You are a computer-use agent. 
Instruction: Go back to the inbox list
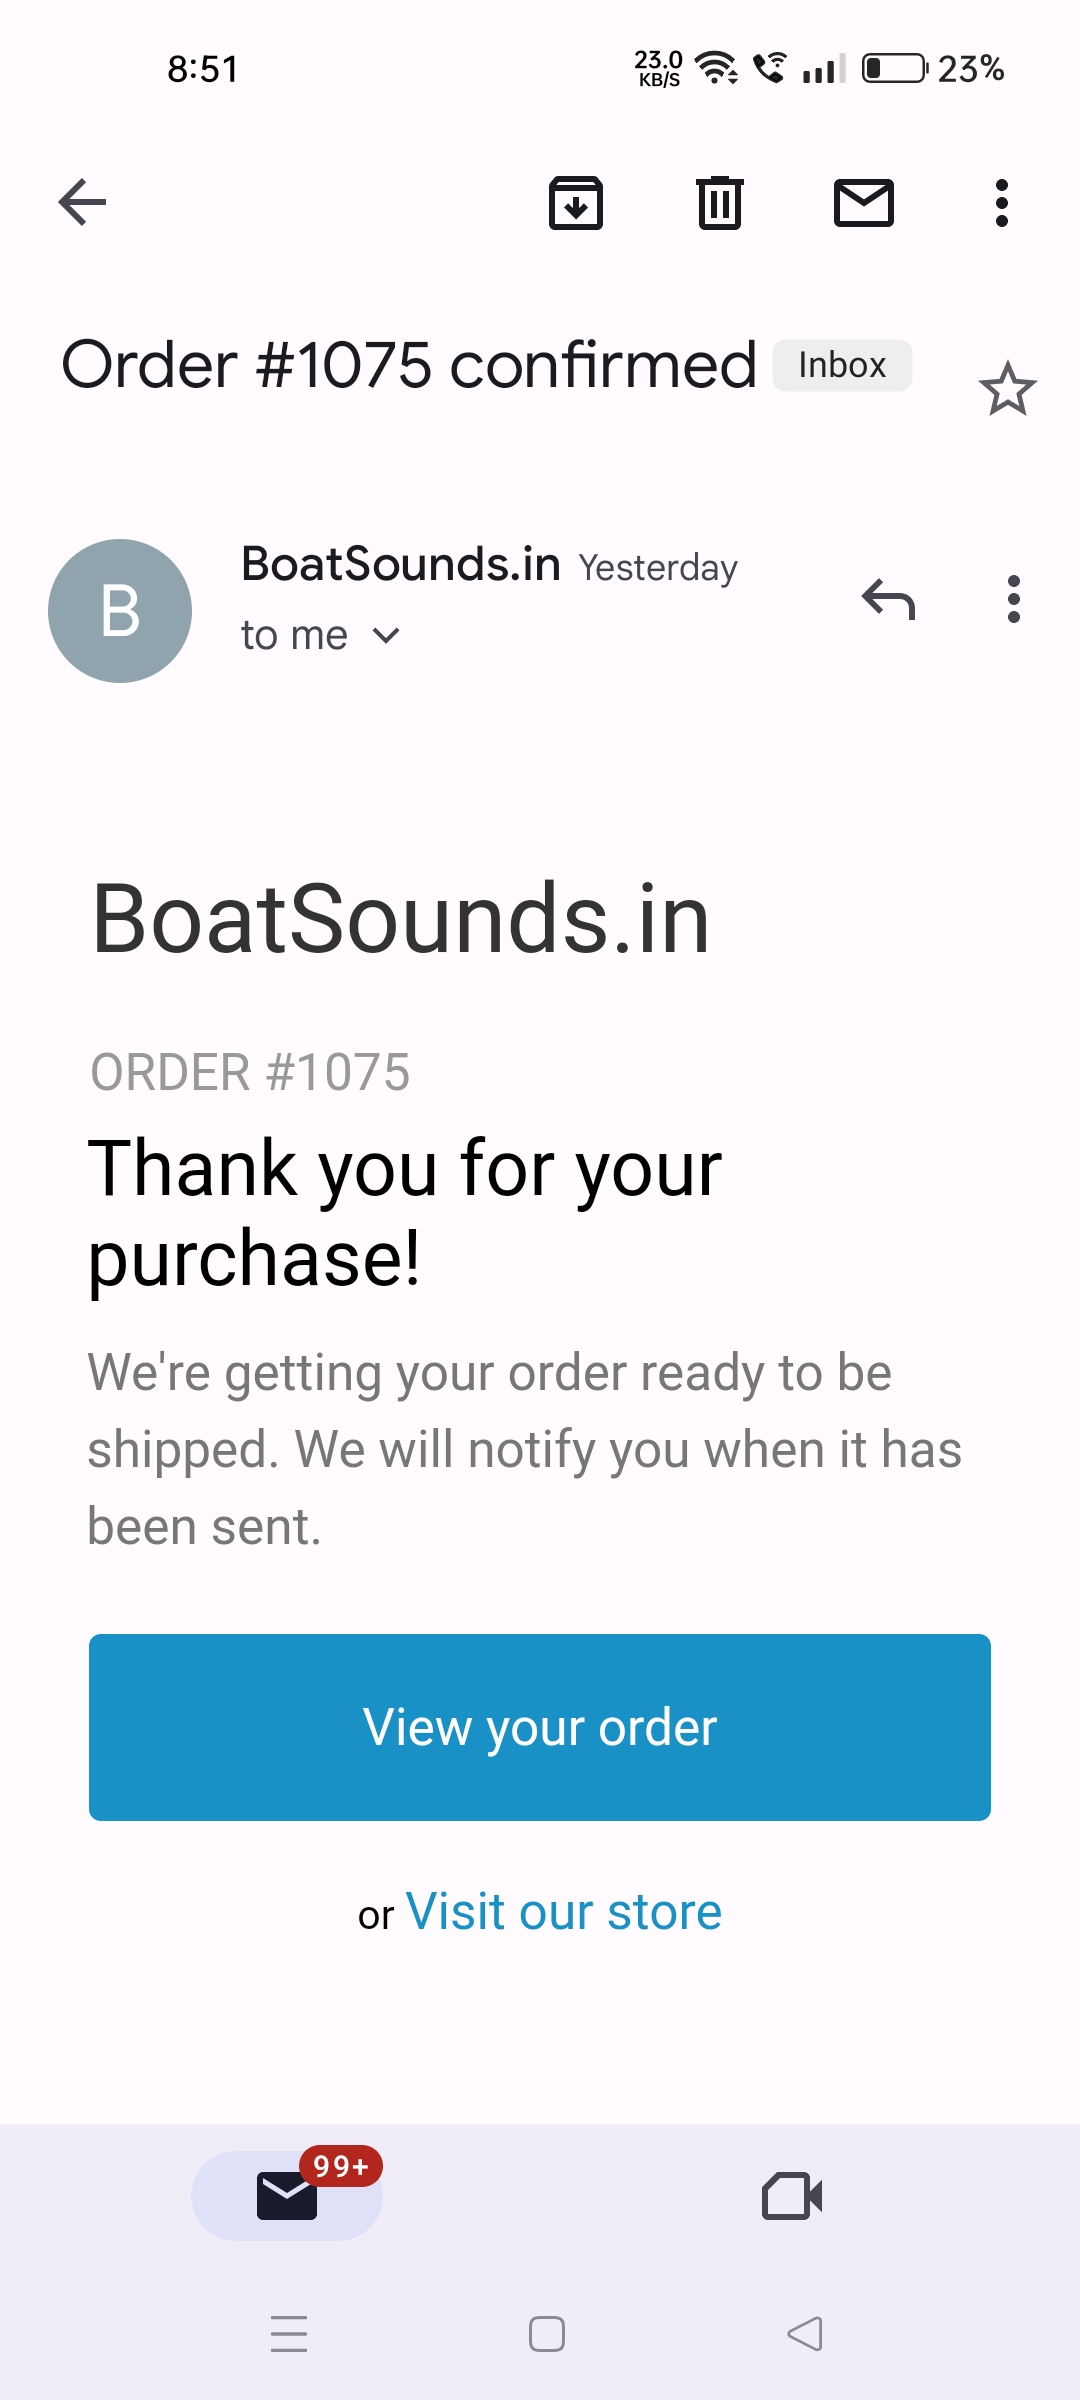[82, 203]
